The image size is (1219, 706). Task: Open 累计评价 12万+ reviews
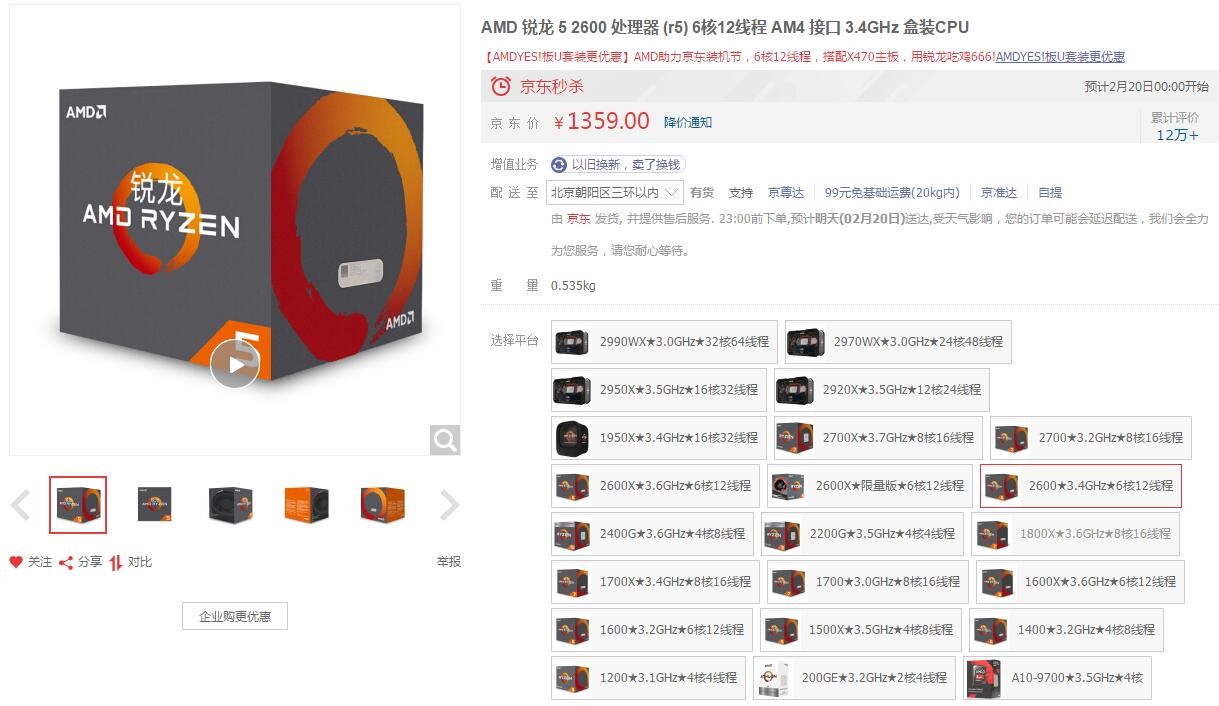click(1176, 127)
